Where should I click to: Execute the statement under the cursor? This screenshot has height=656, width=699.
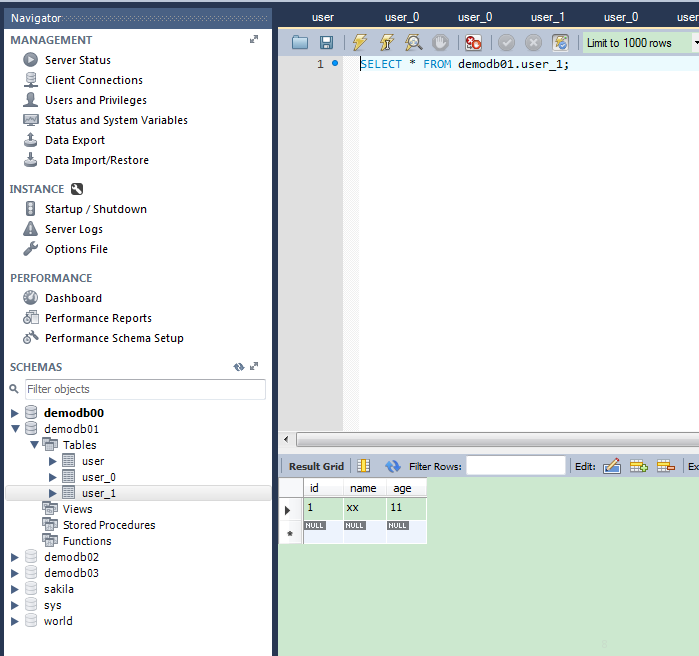pyautogui.click(x=387, y=43)
